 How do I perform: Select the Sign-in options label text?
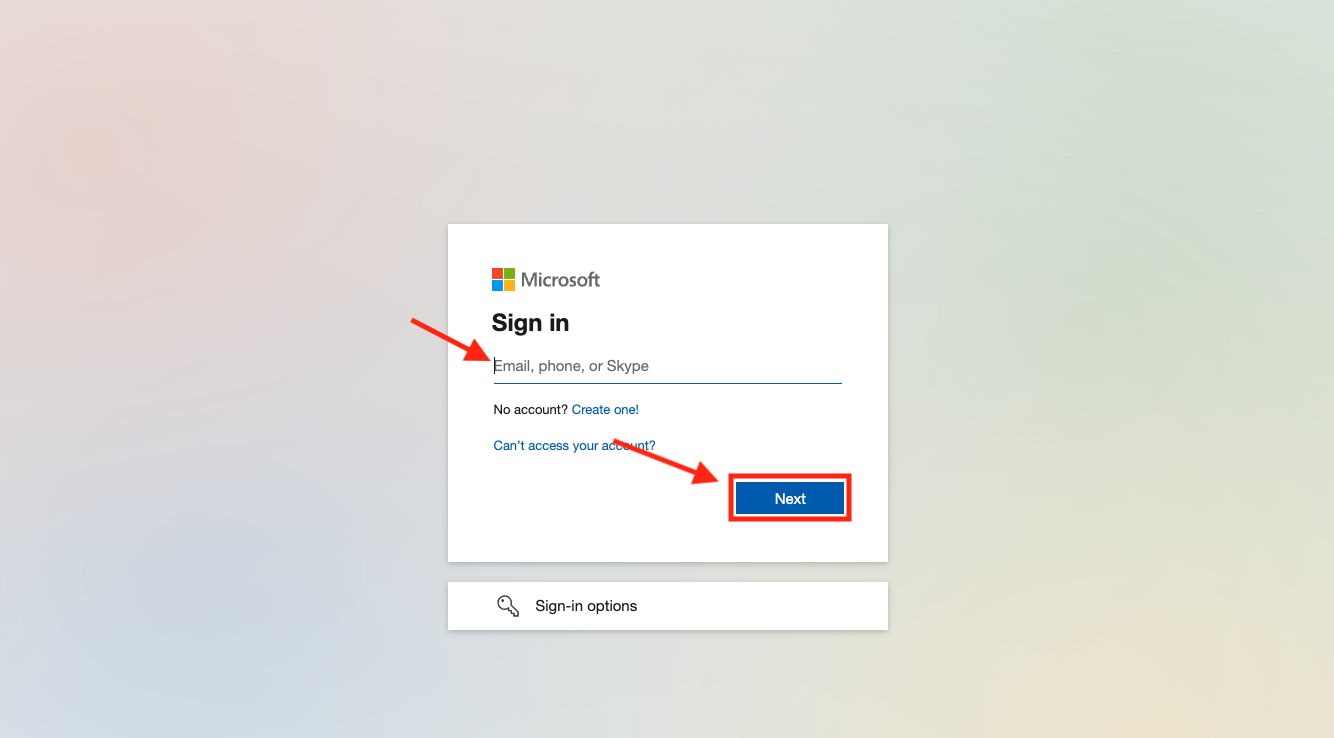[586, 606]
